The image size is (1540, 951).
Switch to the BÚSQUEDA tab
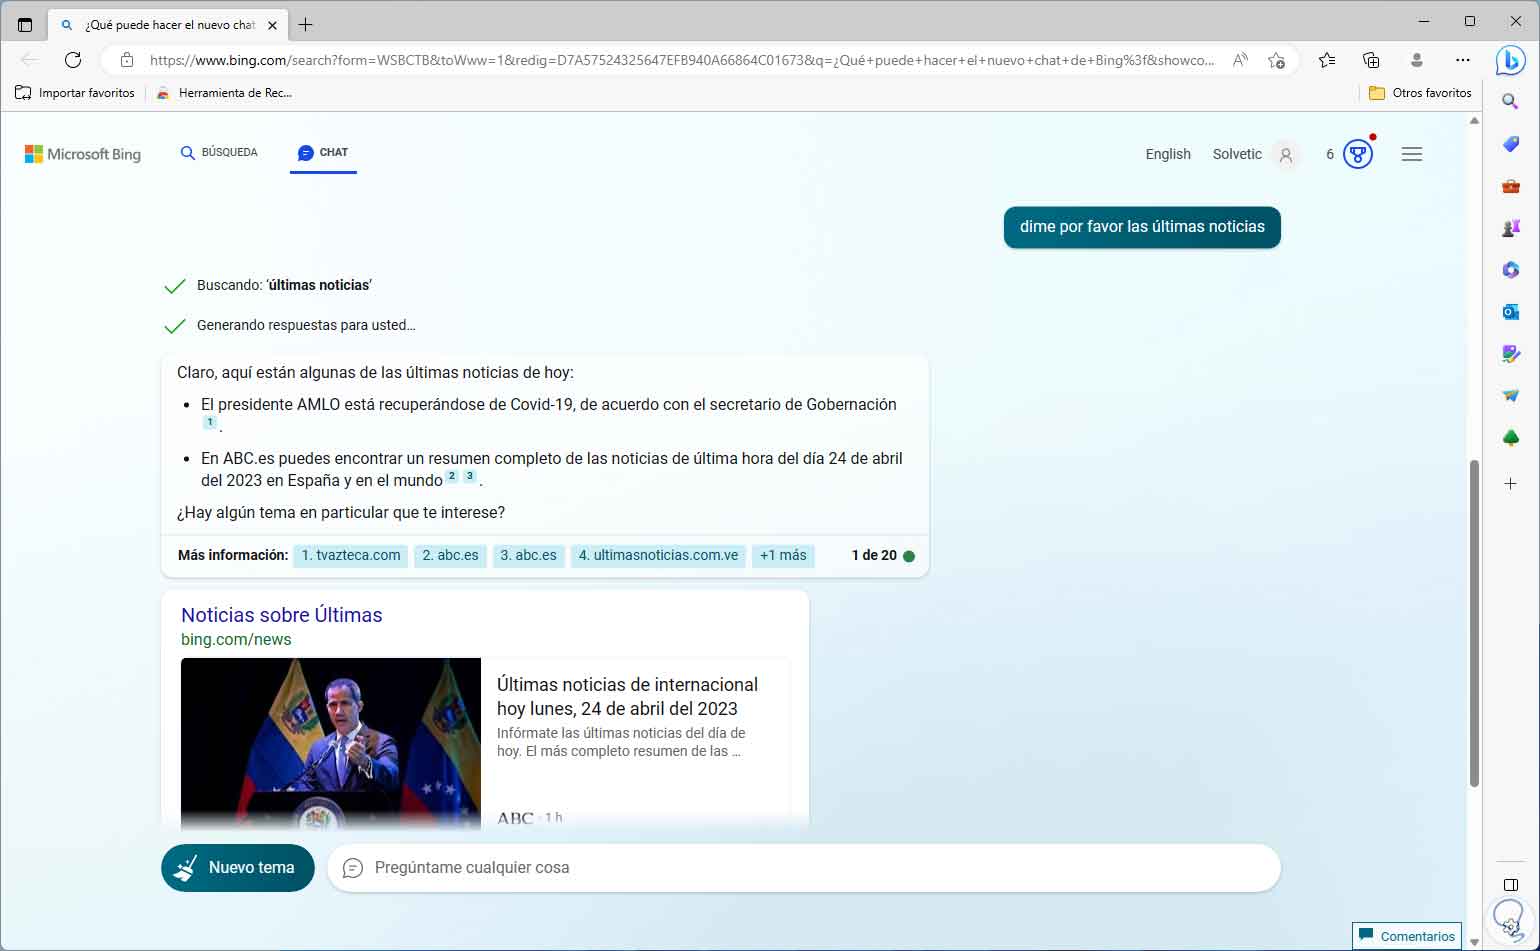(219, 153)
